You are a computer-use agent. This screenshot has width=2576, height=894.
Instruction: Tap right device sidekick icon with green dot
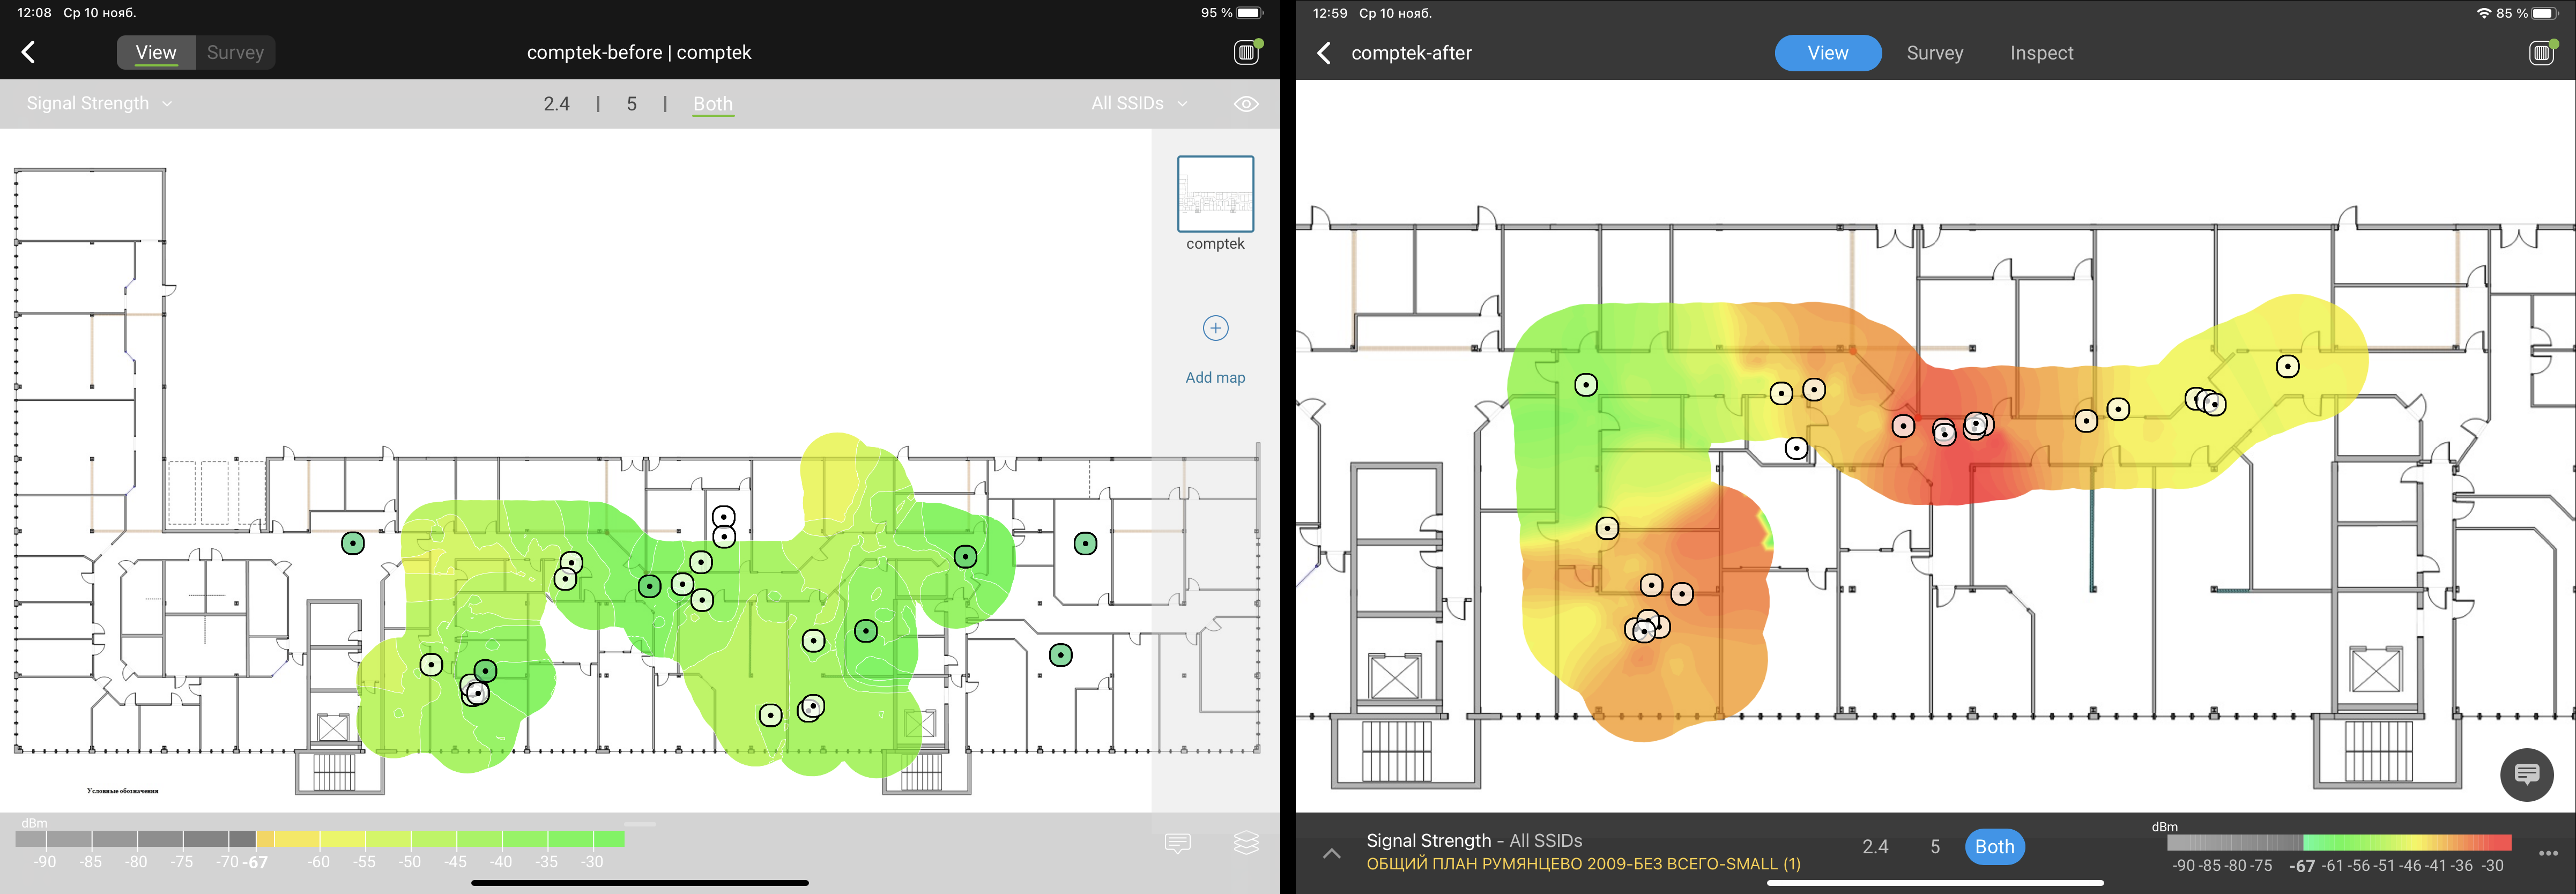2541,53
